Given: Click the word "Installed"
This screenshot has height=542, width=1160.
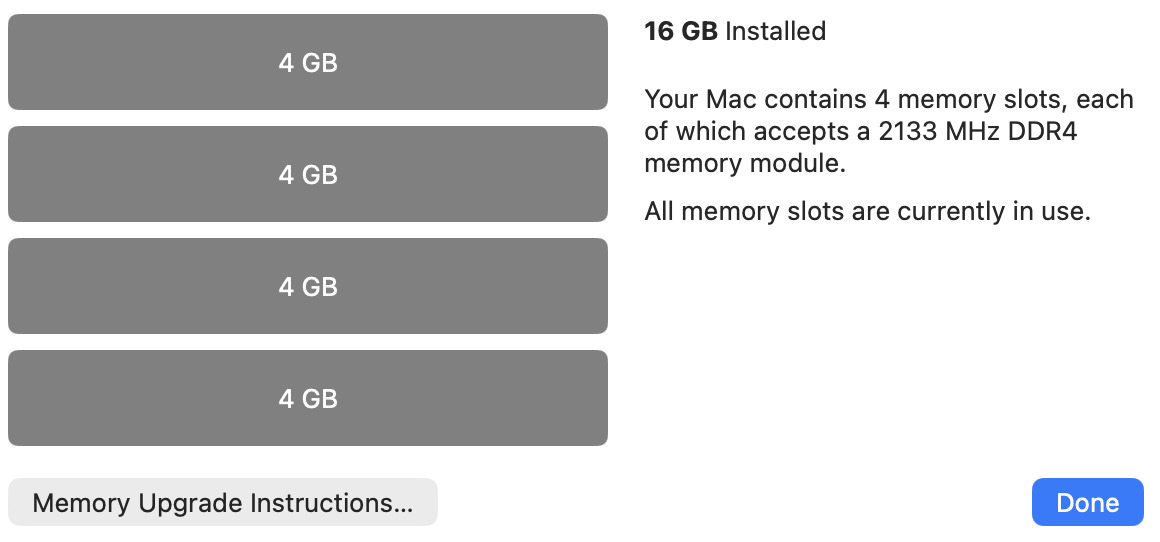Looking at the screenshot, I should pos(775,31).
